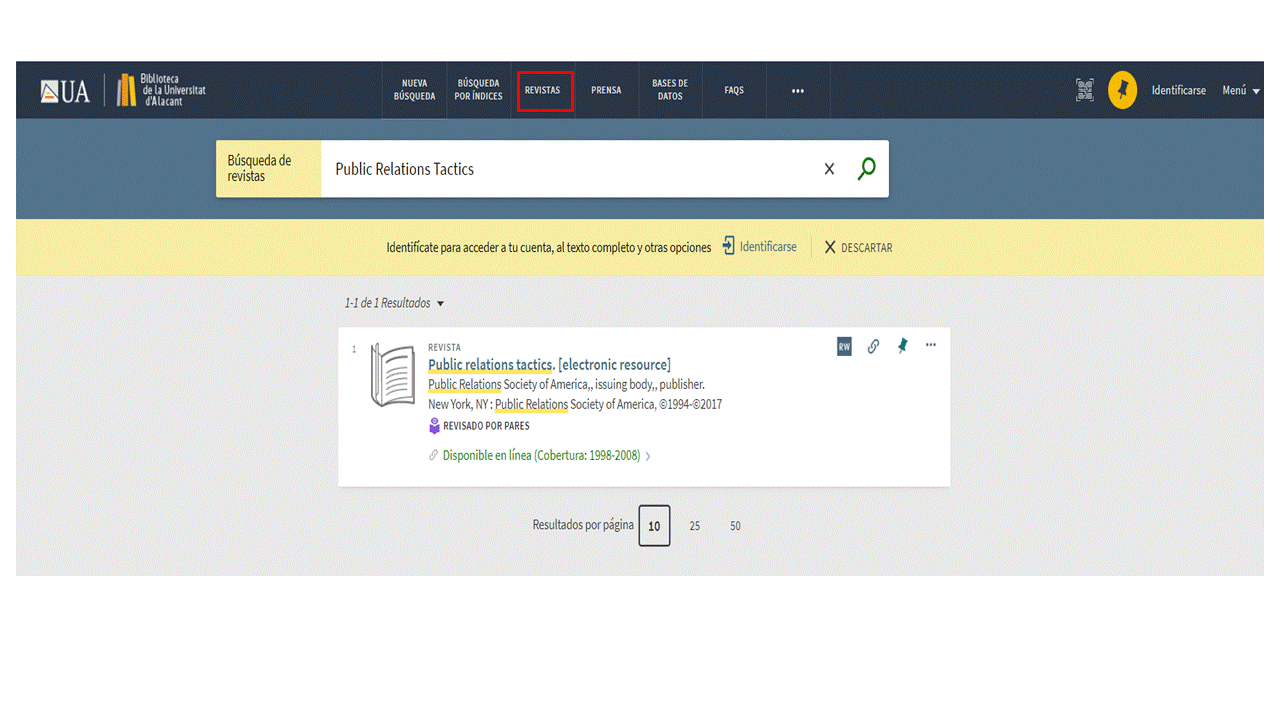The image size is (1280, 720).
Task: Click the green magnifying glass search icon
Action: (866, 169)
